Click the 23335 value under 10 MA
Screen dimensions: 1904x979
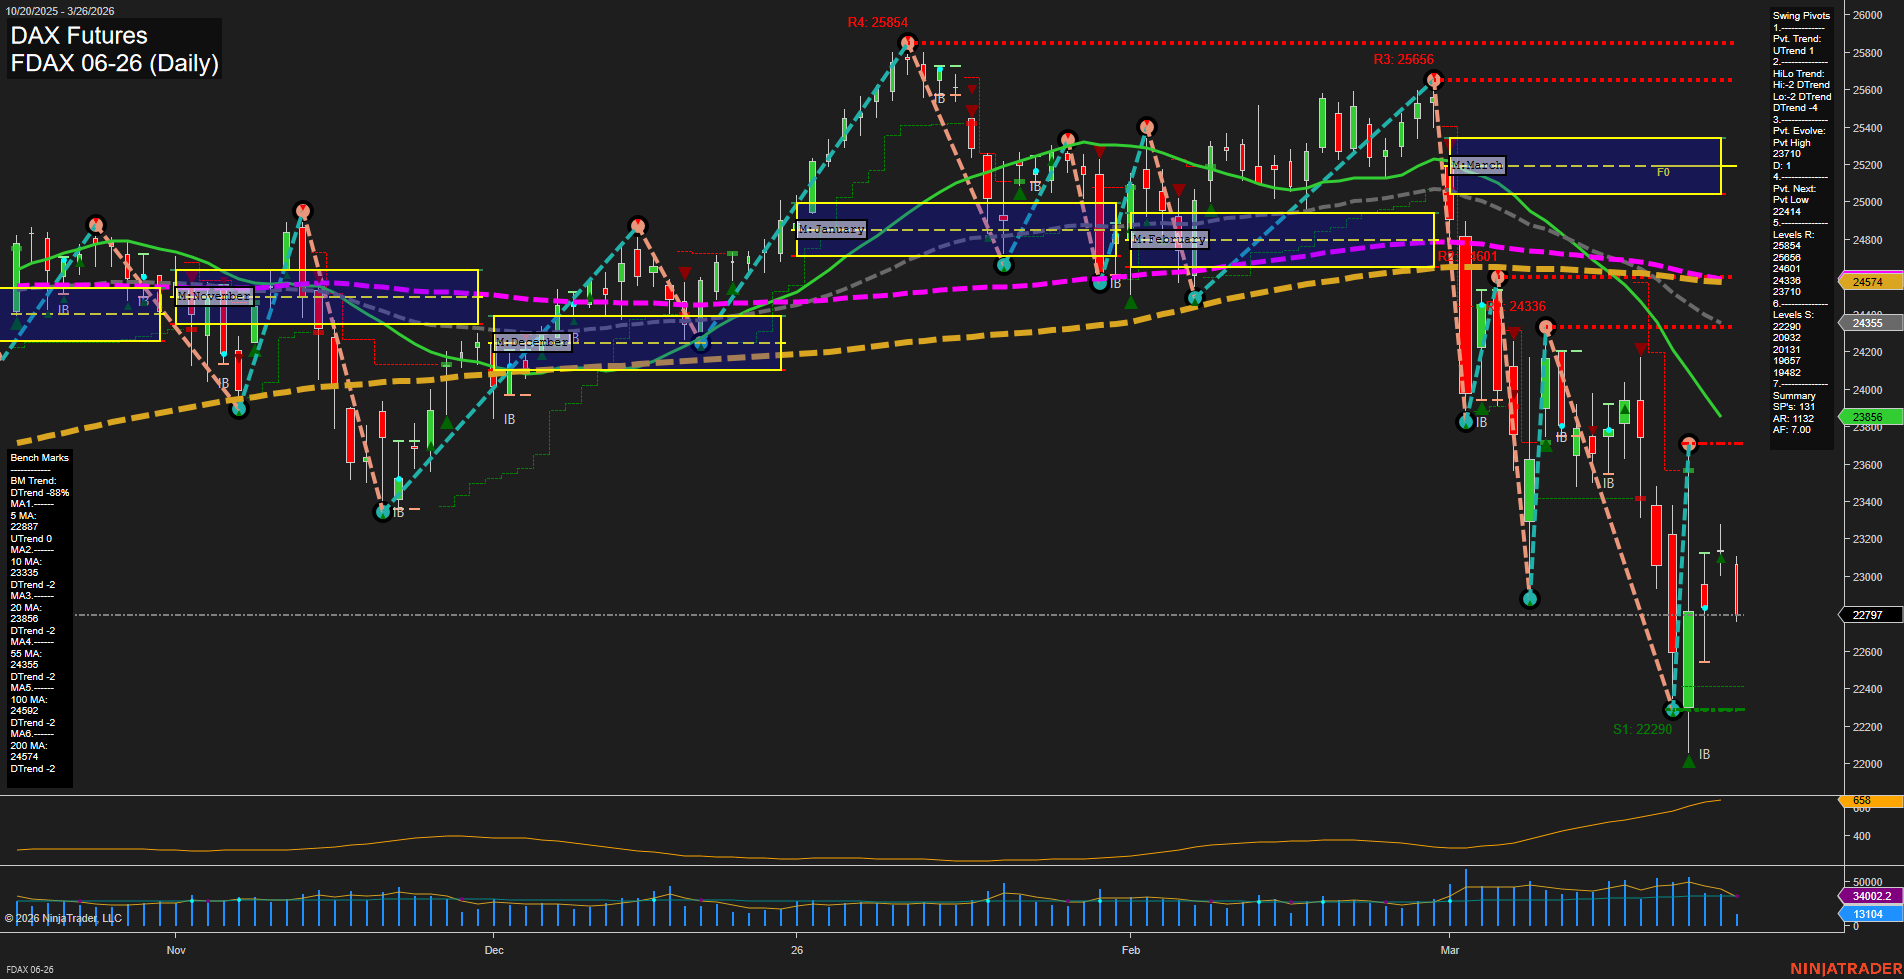click(24, 573)
